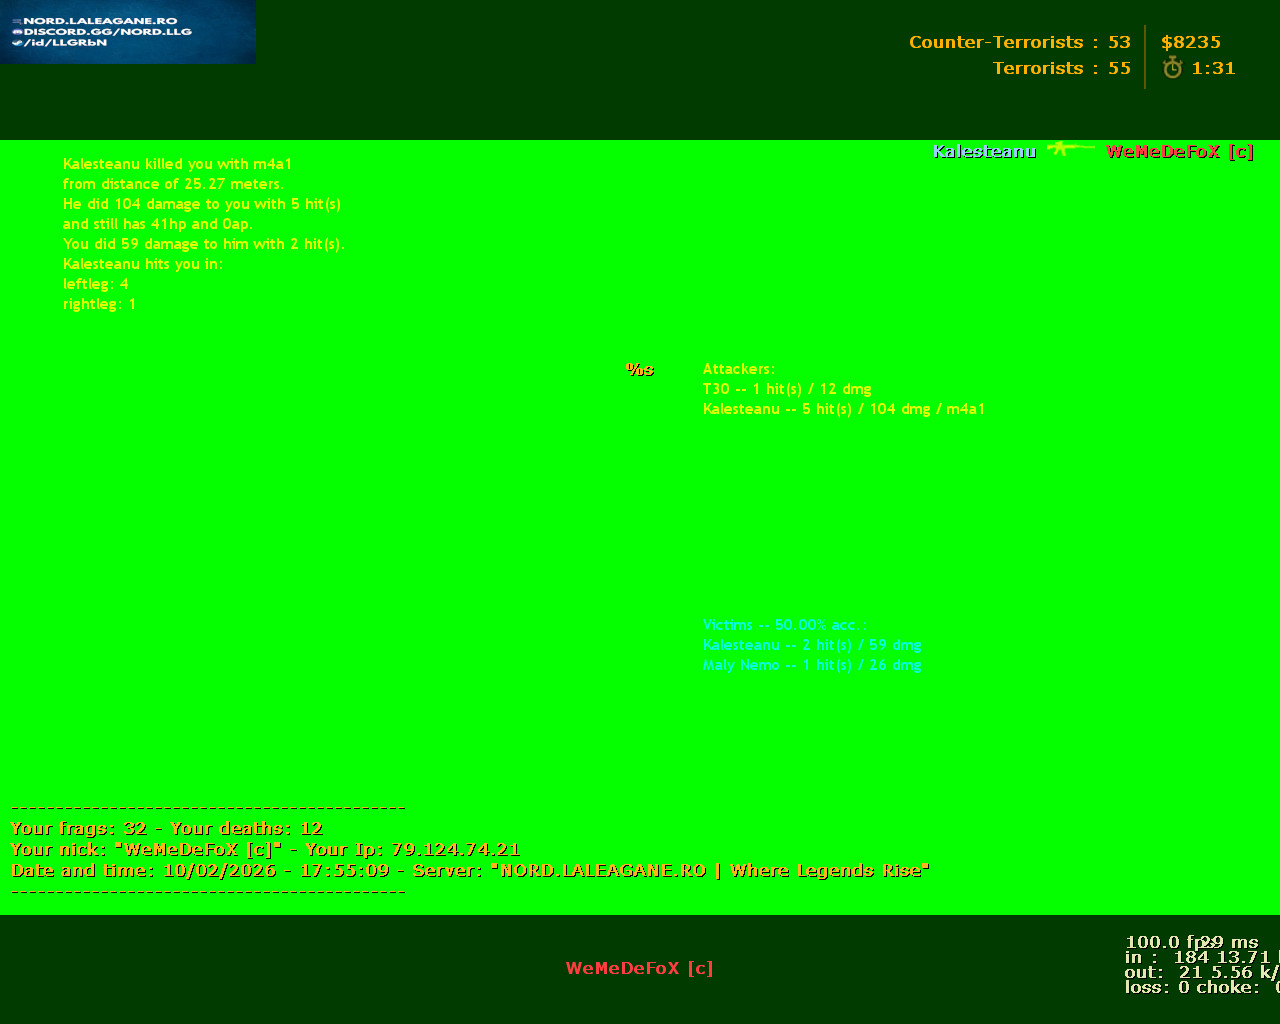Click the m4a1 rifle icon in the kill feed
Screen dimensions: 1280x1024
tap(1071, 149)
